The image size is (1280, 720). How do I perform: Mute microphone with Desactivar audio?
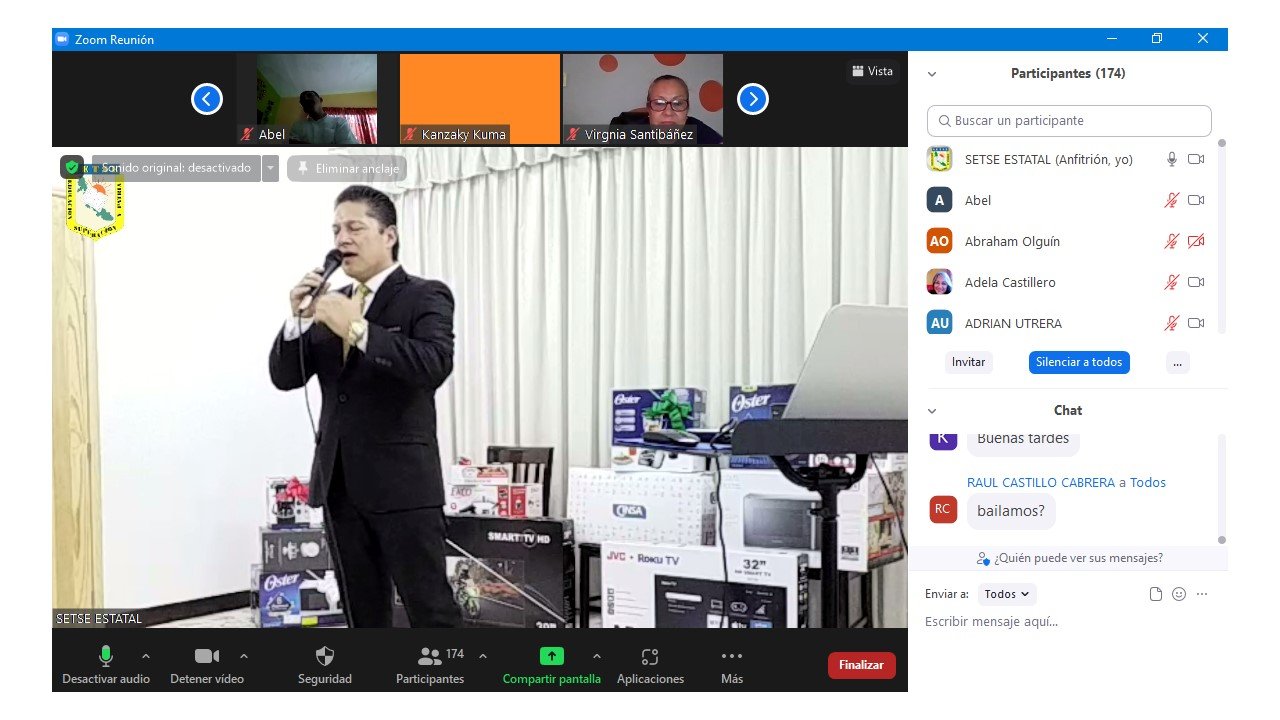click(106, 665)
